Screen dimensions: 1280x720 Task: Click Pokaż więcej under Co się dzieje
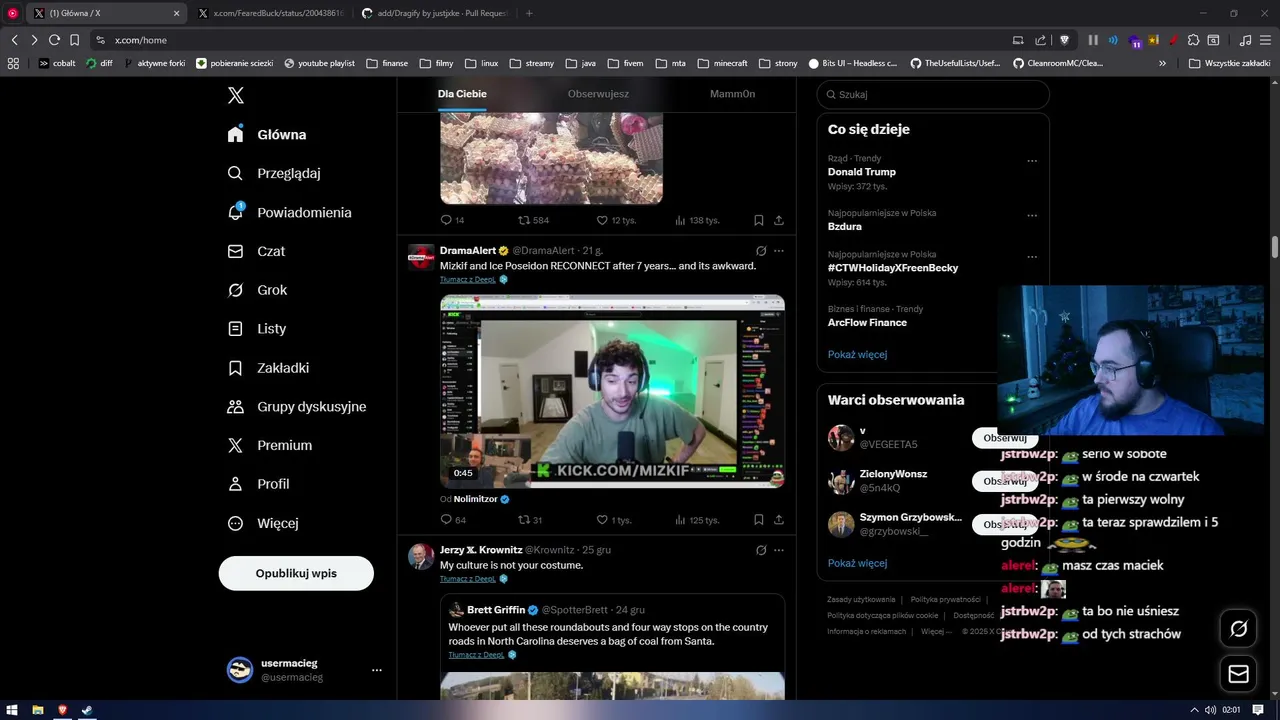tap(857, 354)
